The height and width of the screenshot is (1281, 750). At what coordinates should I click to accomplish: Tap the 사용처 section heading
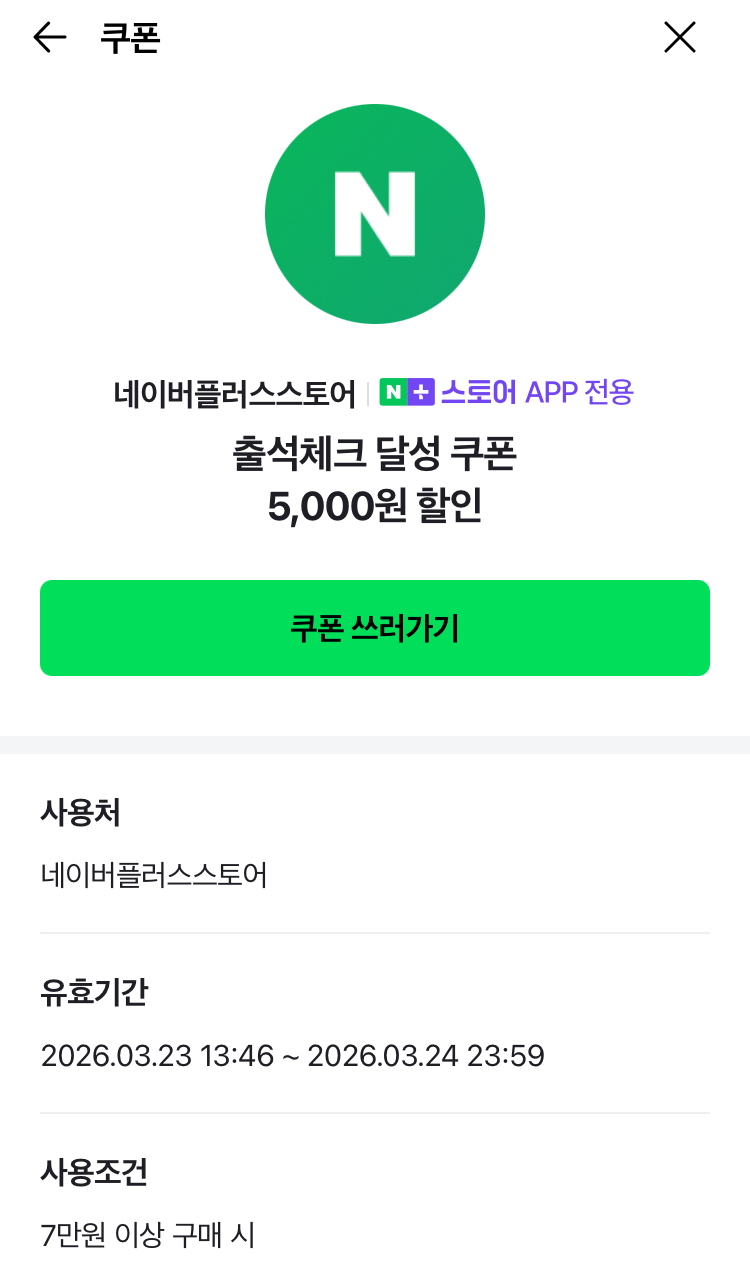point(80,814)
